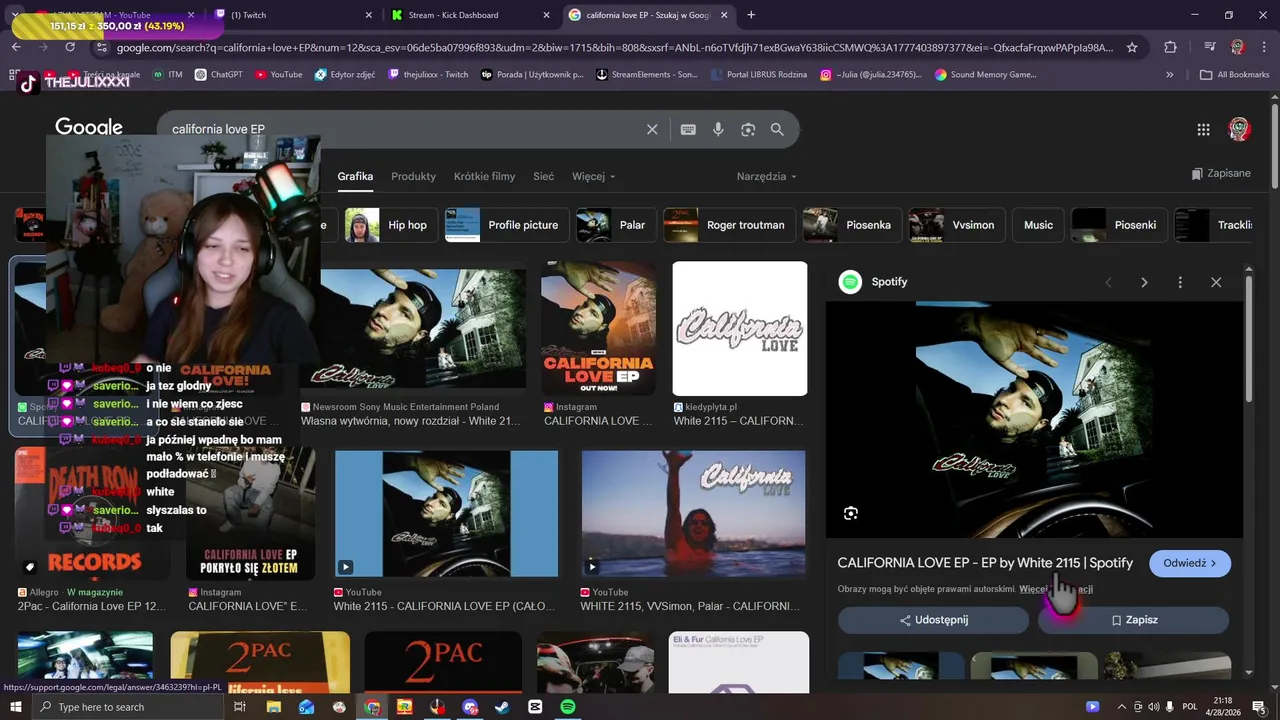
Task: Select the Profile picture filter chip
Action: (x=507, y=225)
